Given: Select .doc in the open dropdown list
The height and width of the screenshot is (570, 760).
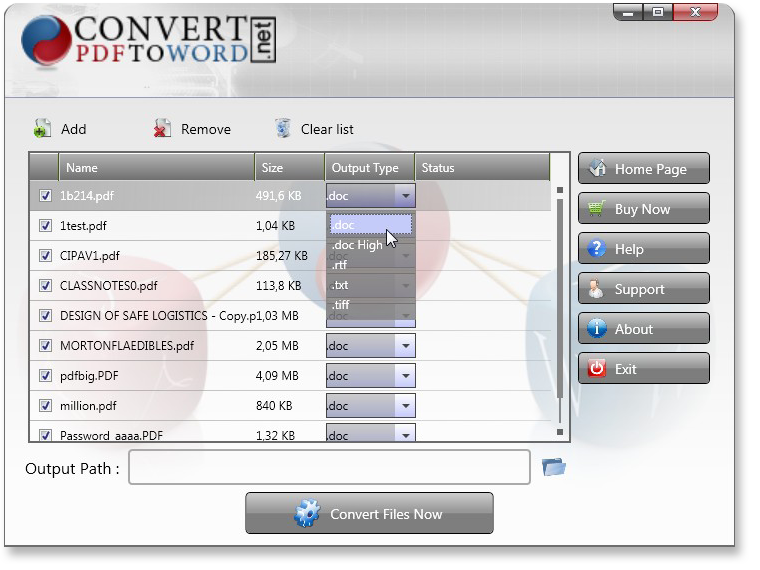Looking at the screenshot, I should 371,225.
